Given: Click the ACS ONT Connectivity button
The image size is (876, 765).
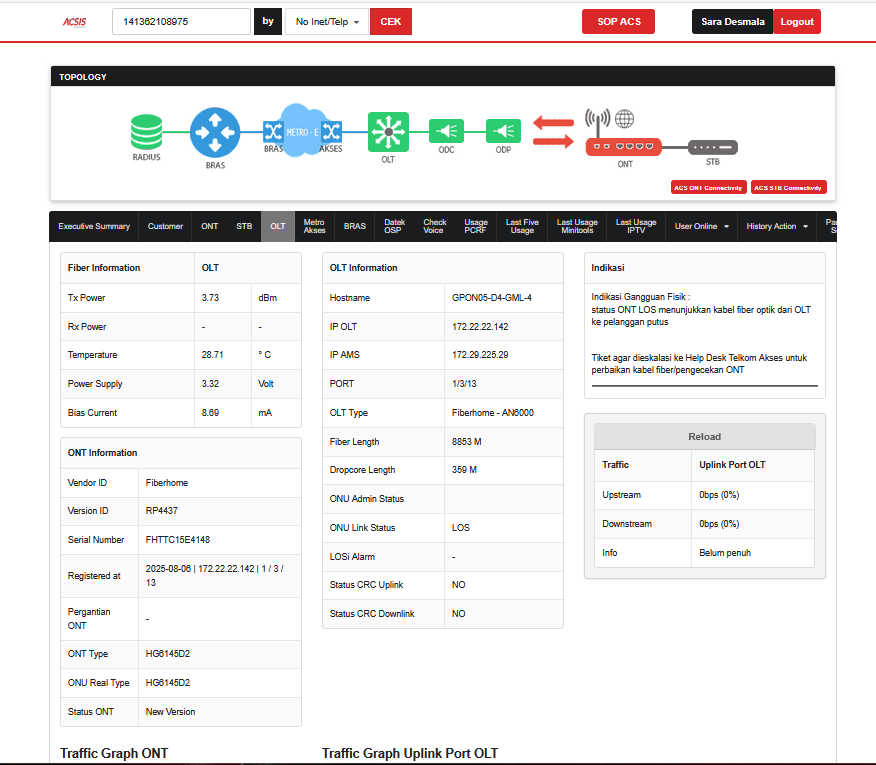Looking at the screenshot, I should [708, 188].
